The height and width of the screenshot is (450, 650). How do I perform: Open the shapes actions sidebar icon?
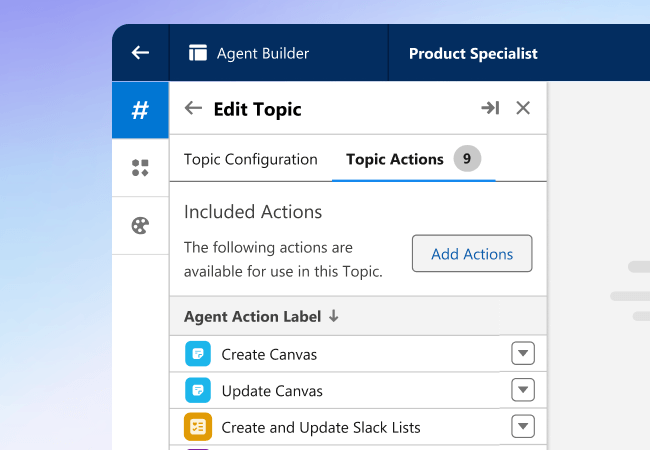[x=140, y=168]
